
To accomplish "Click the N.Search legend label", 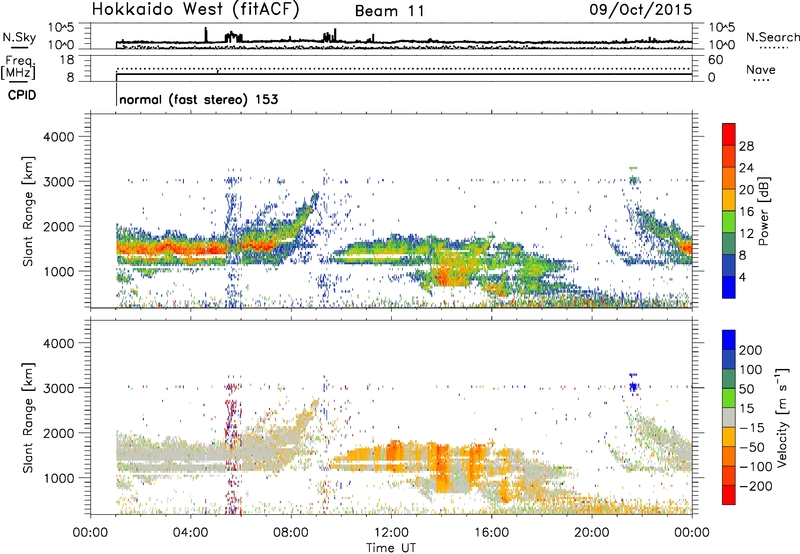I will 772,37.
